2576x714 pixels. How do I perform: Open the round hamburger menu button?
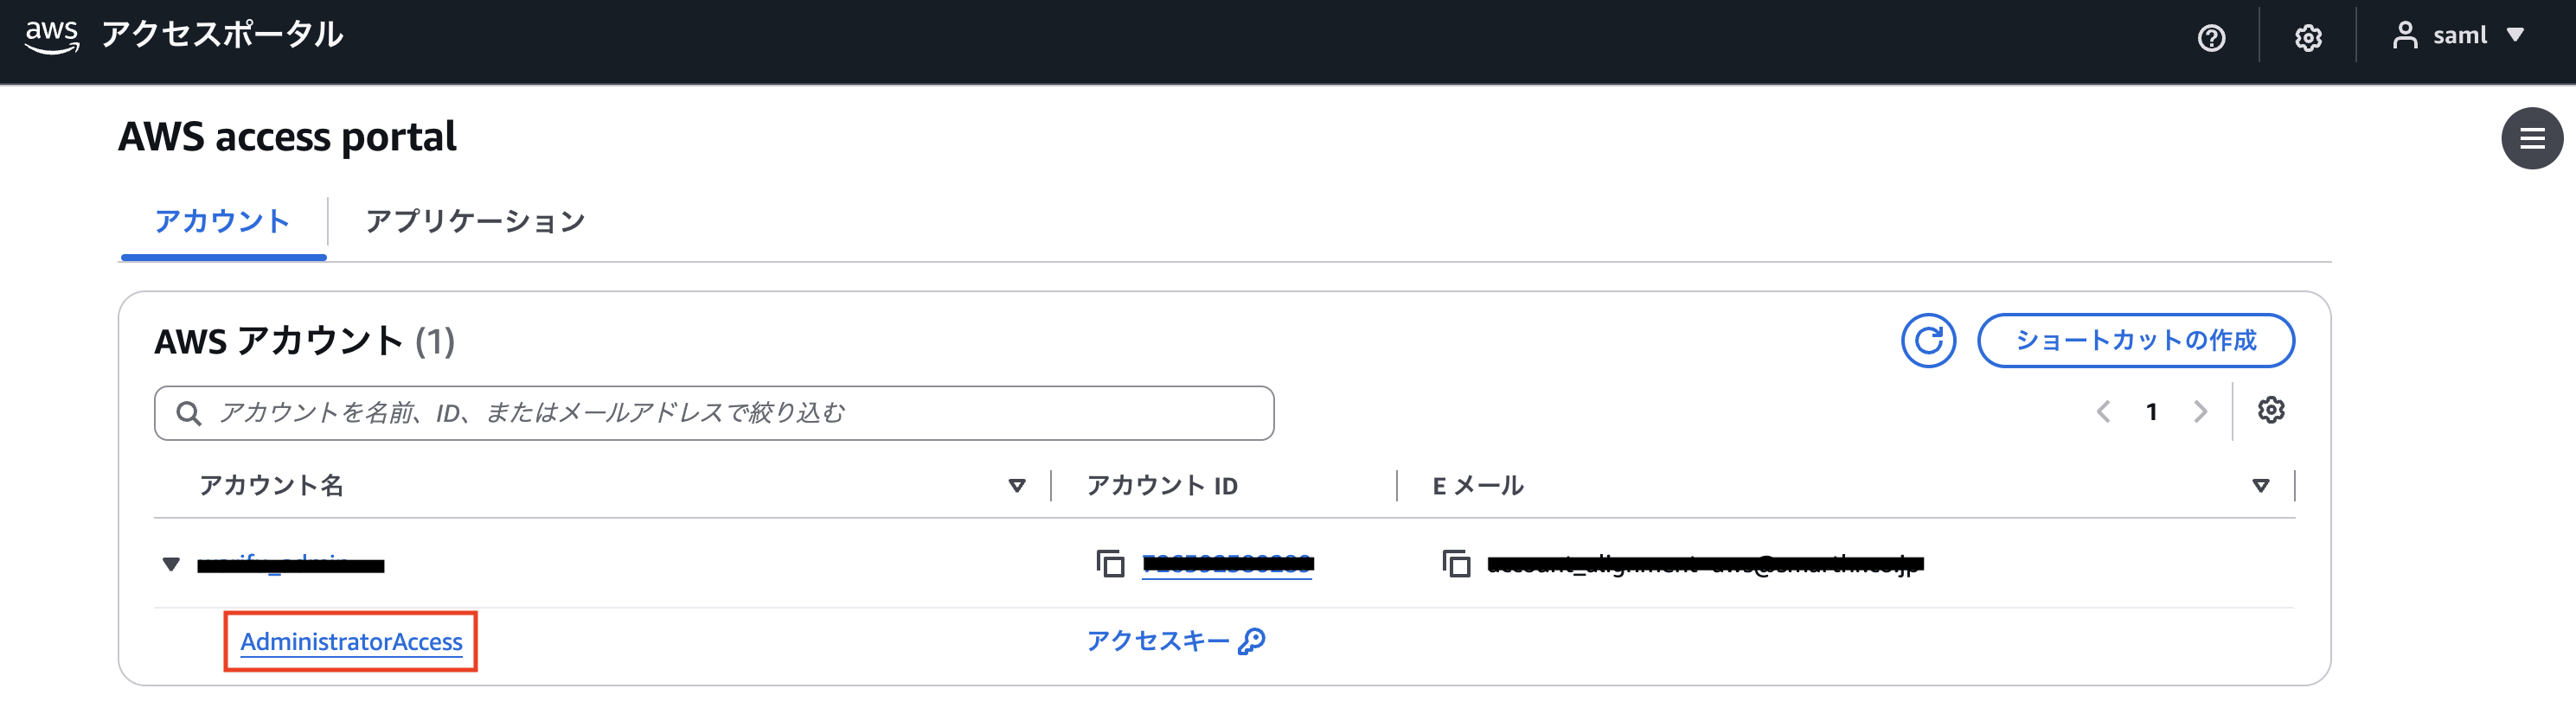2531,138
